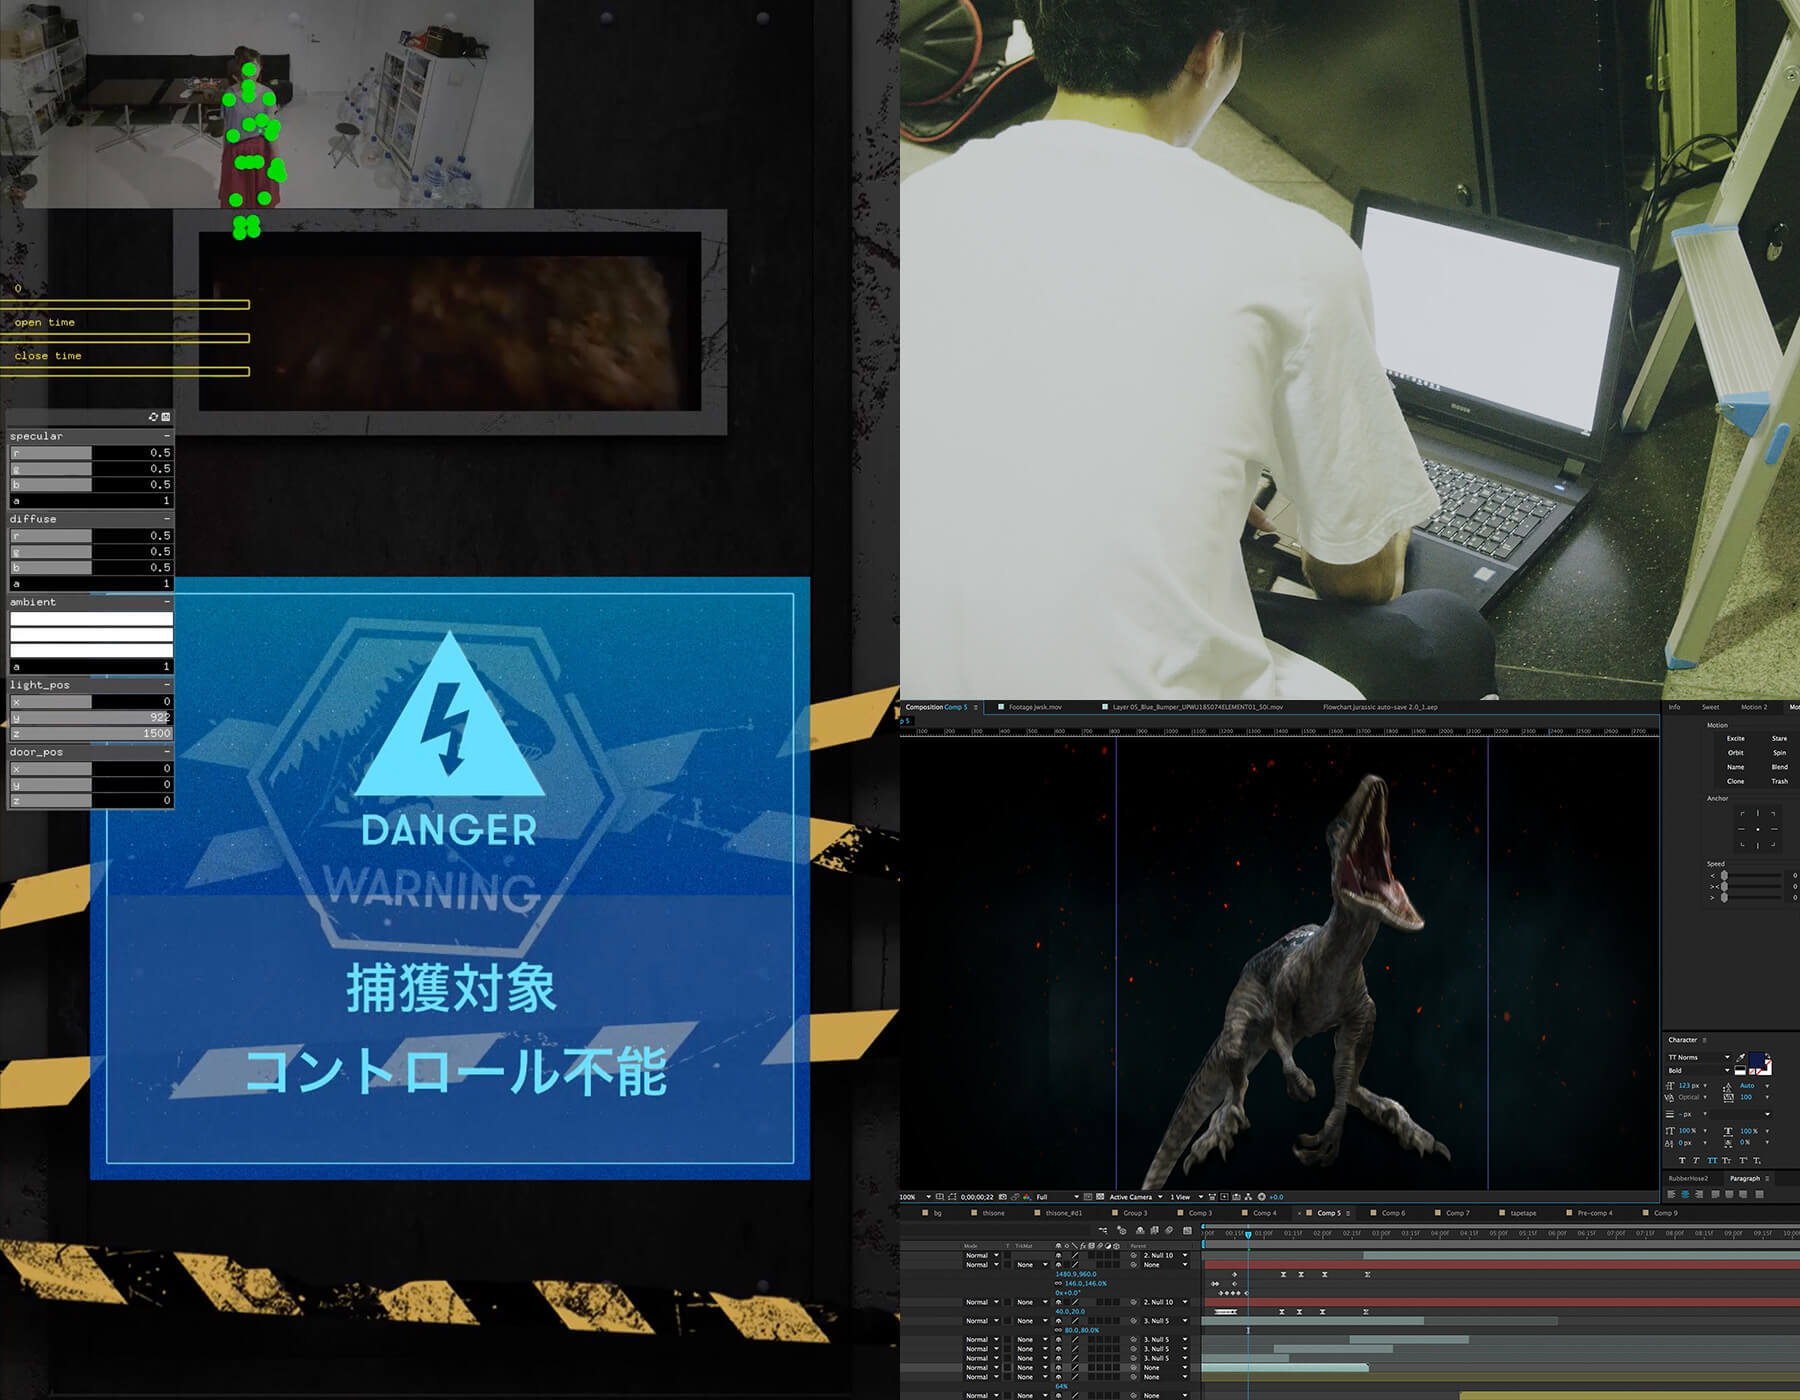Click the Faux Bold text style icon

(x=1682, y=1161)
